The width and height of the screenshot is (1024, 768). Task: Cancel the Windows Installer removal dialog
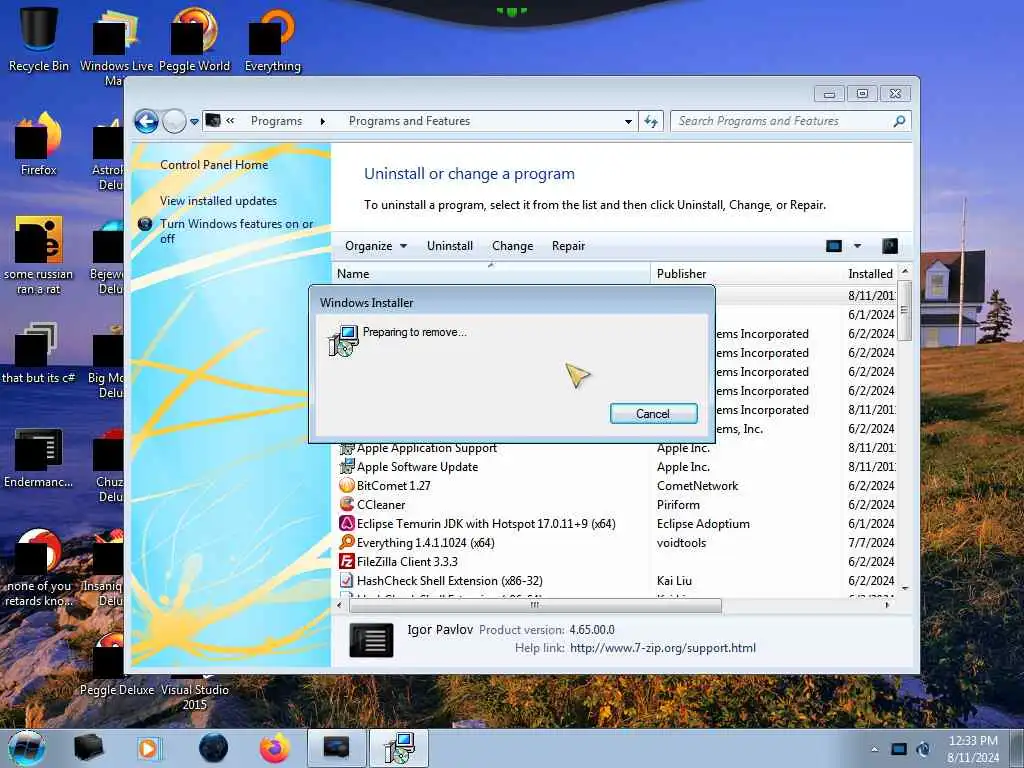(653, 413)
